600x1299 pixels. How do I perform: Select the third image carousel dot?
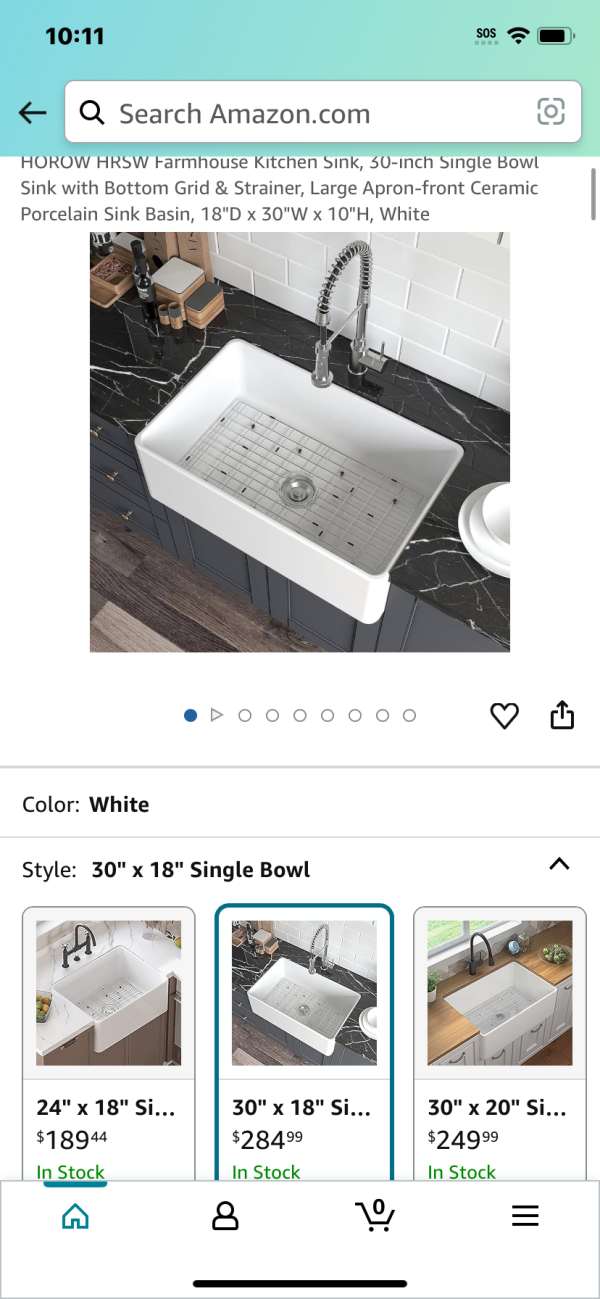(245, 715)
